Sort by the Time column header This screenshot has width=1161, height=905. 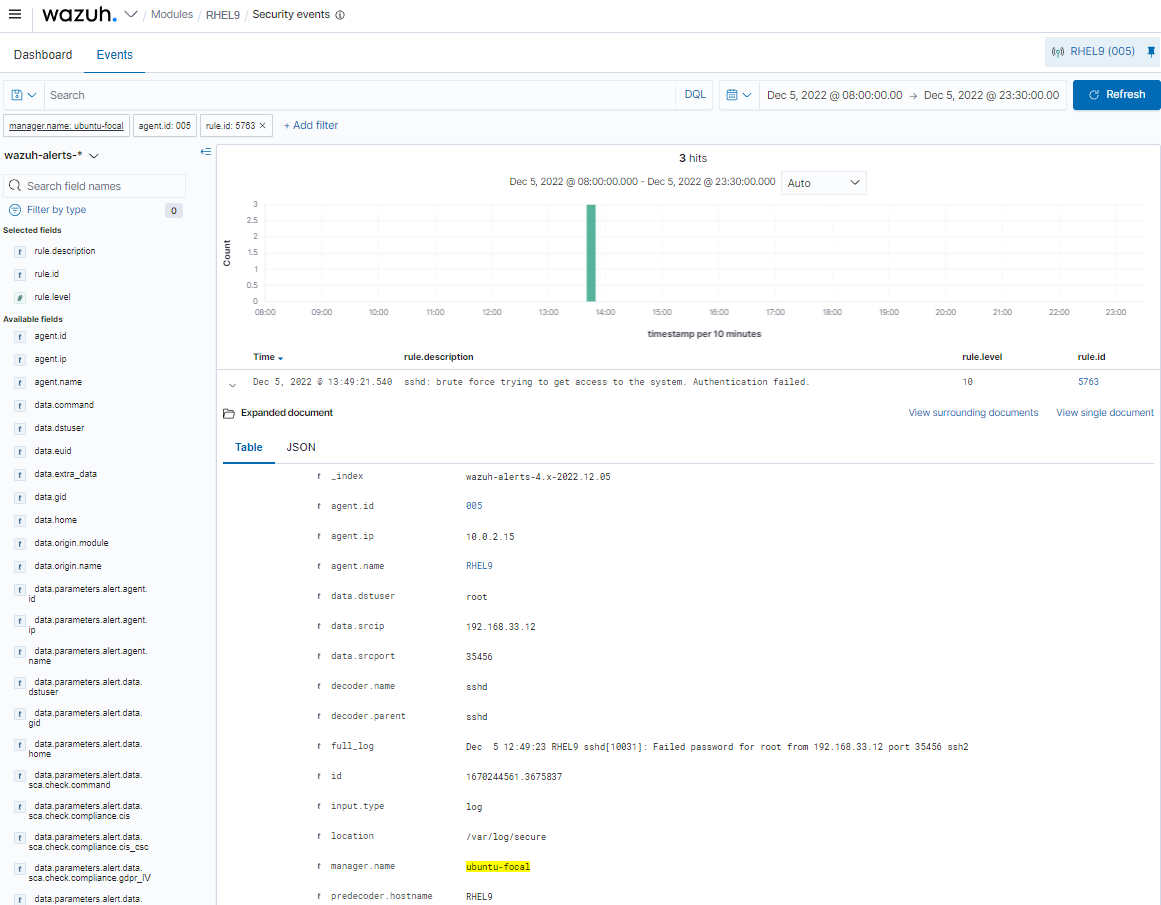pyautogui.click(x=267, y=357)
